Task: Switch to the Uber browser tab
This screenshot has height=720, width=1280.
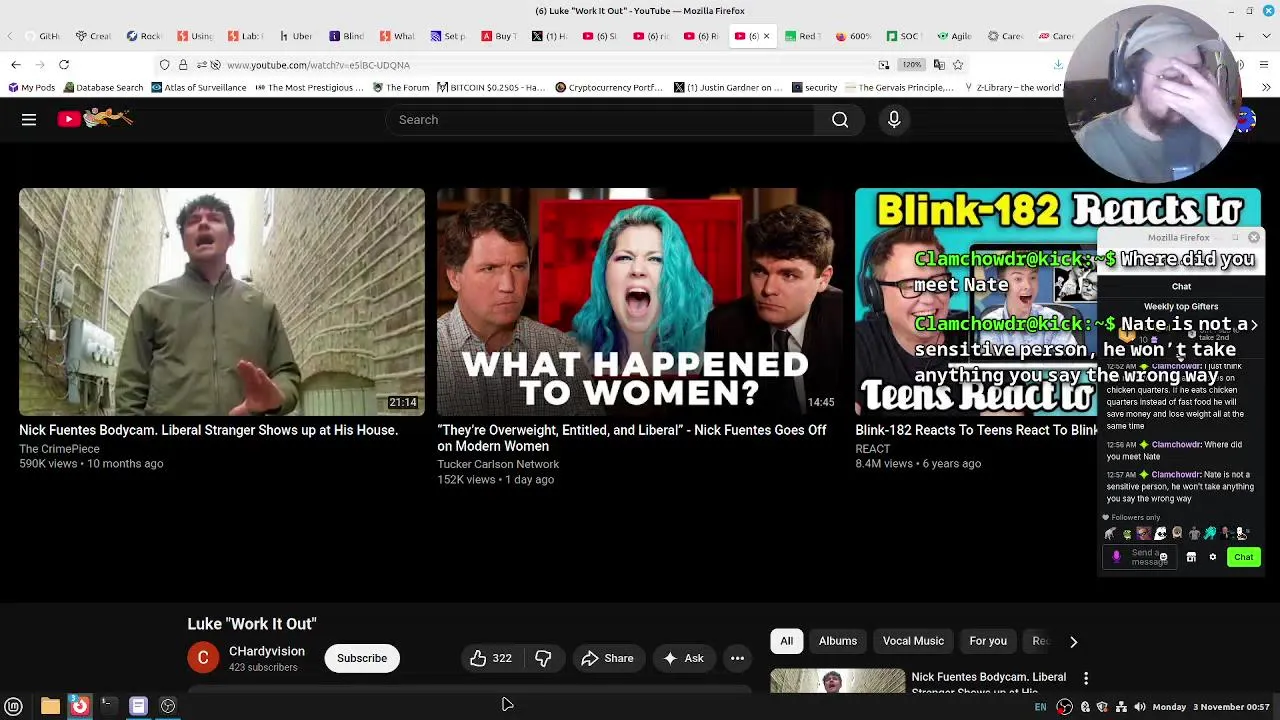Action: point(296,36)
